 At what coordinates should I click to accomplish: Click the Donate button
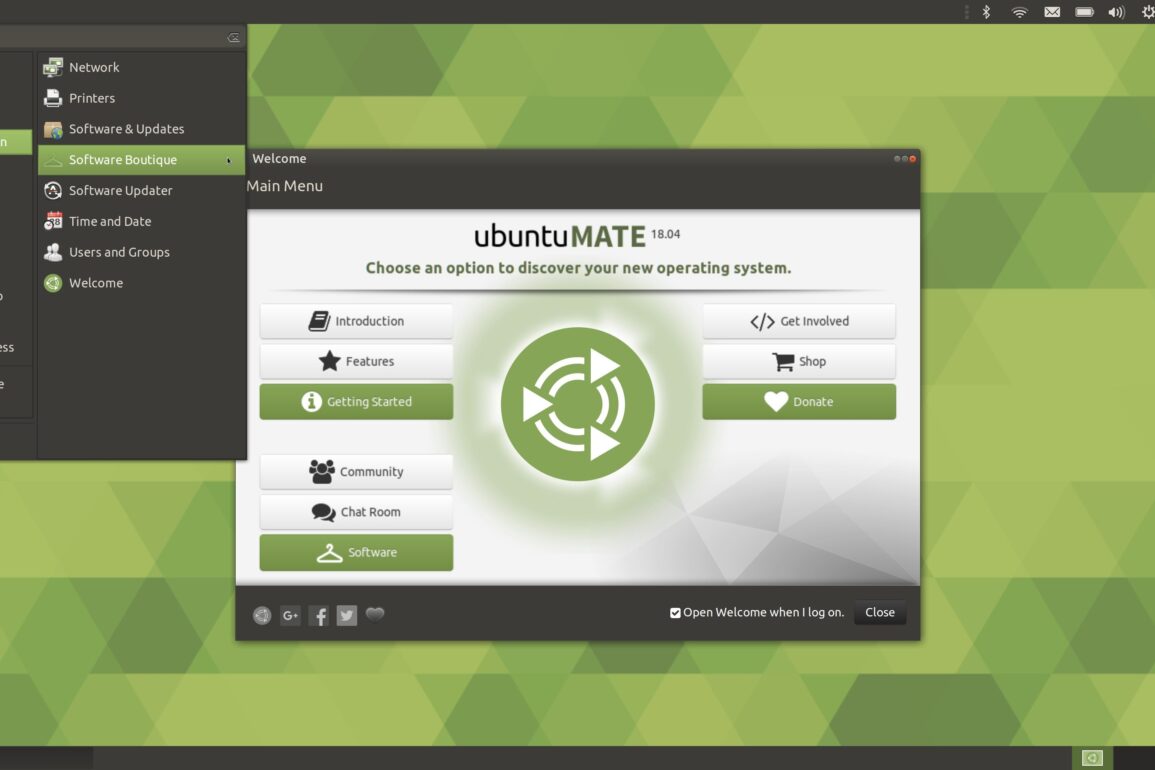coord(799,402)
